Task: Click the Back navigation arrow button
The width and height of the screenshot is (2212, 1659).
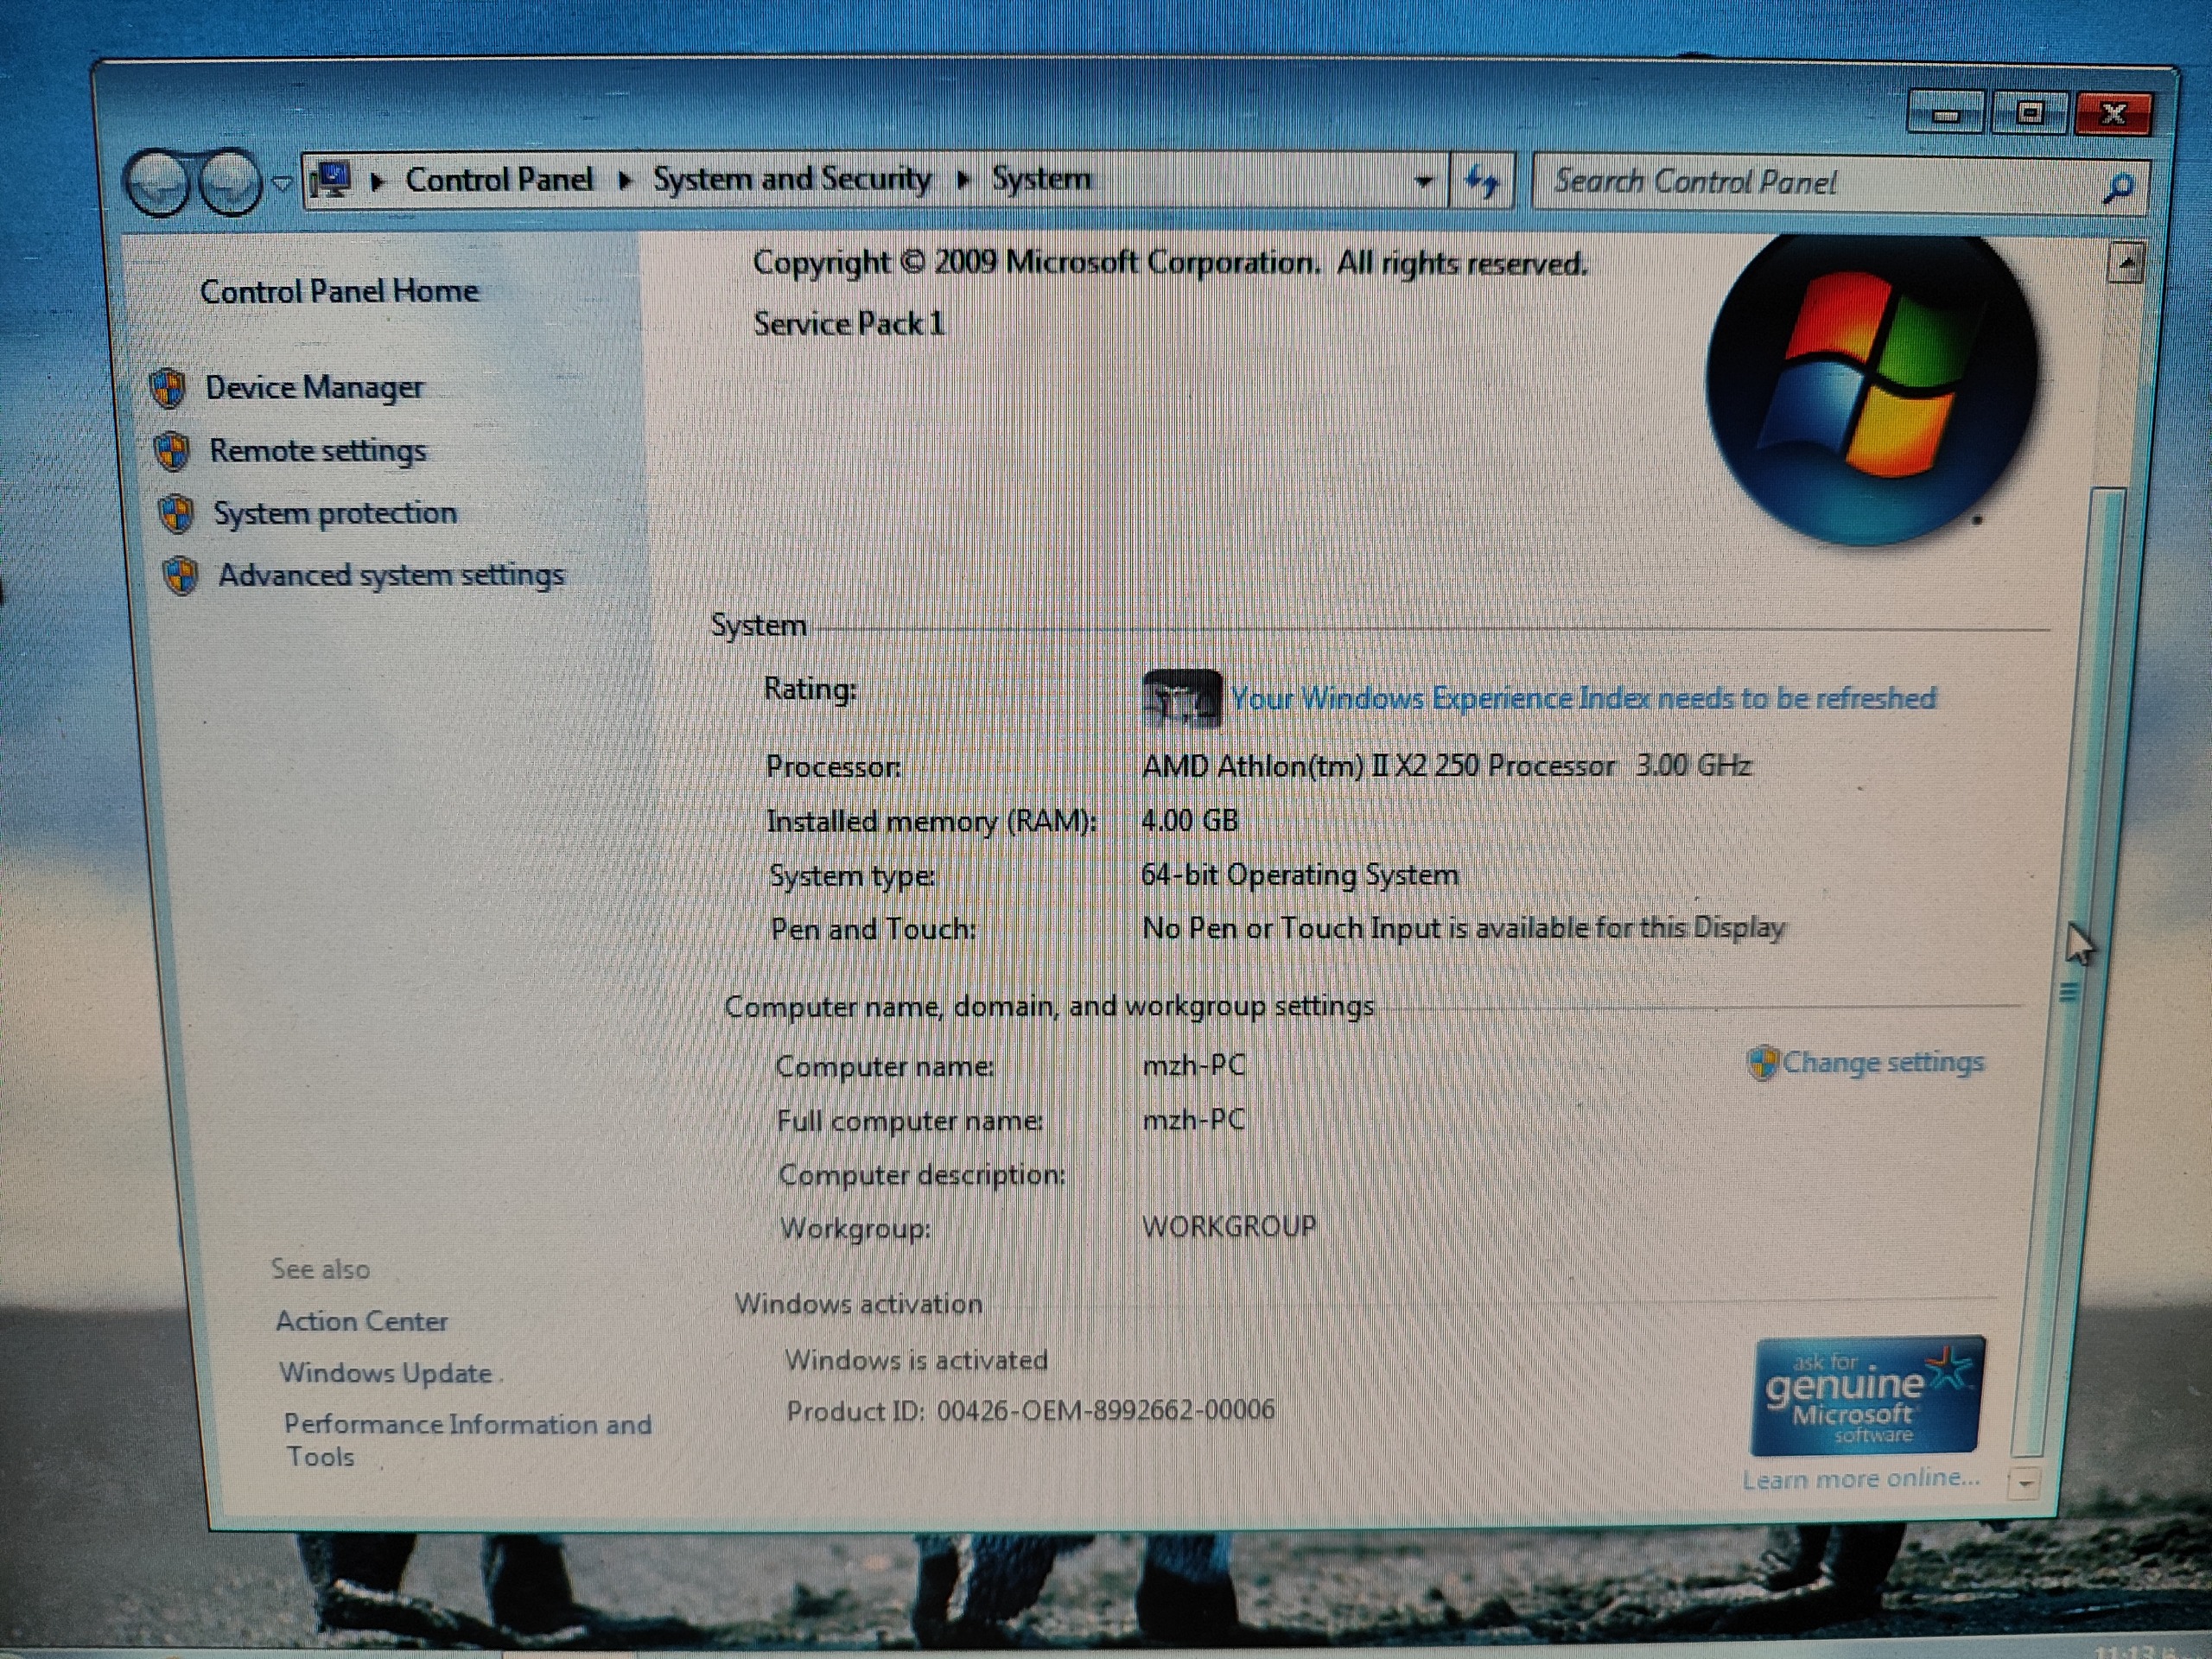Action: 158,182
